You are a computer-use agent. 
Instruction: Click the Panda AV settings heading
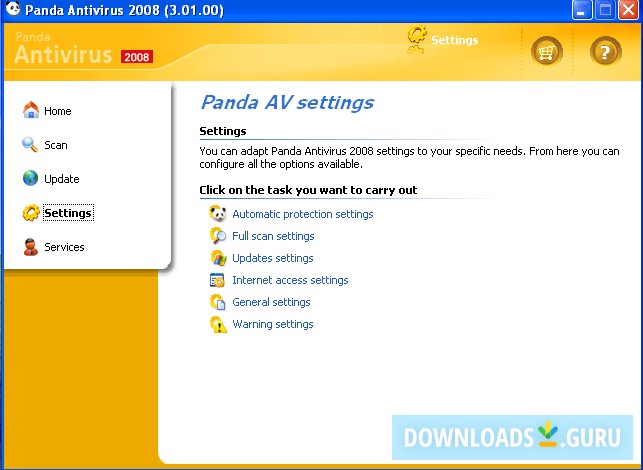pos(287,103)
